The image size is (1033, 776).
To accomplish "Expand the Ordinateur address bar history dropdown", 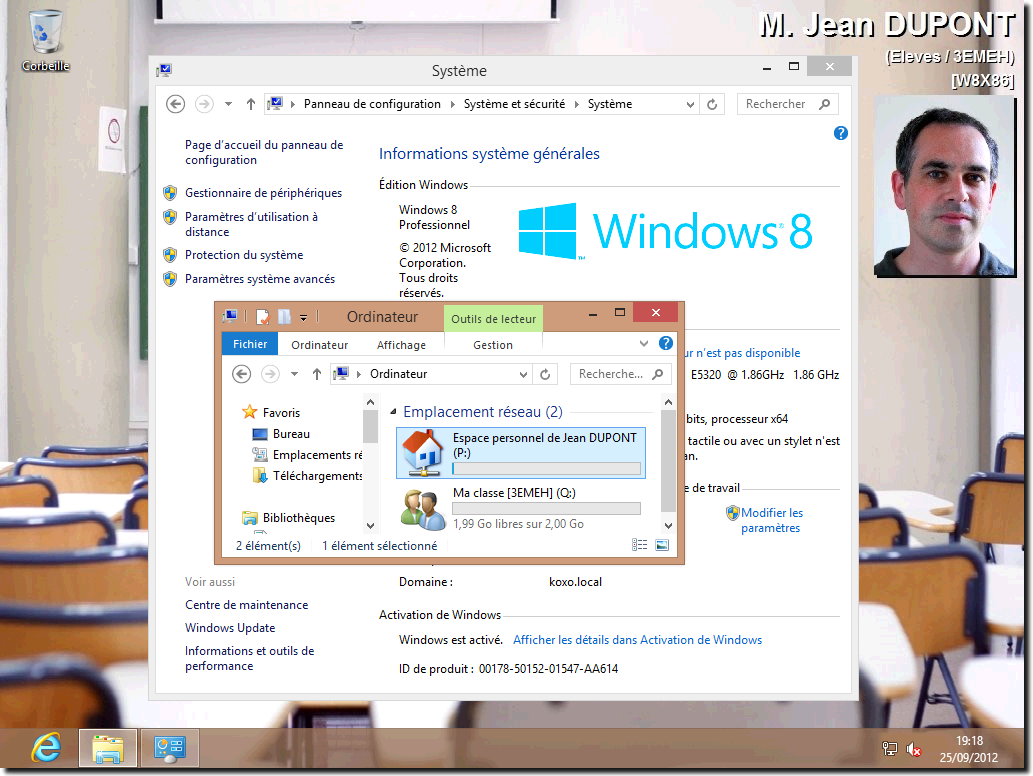I will pos(523,374).
